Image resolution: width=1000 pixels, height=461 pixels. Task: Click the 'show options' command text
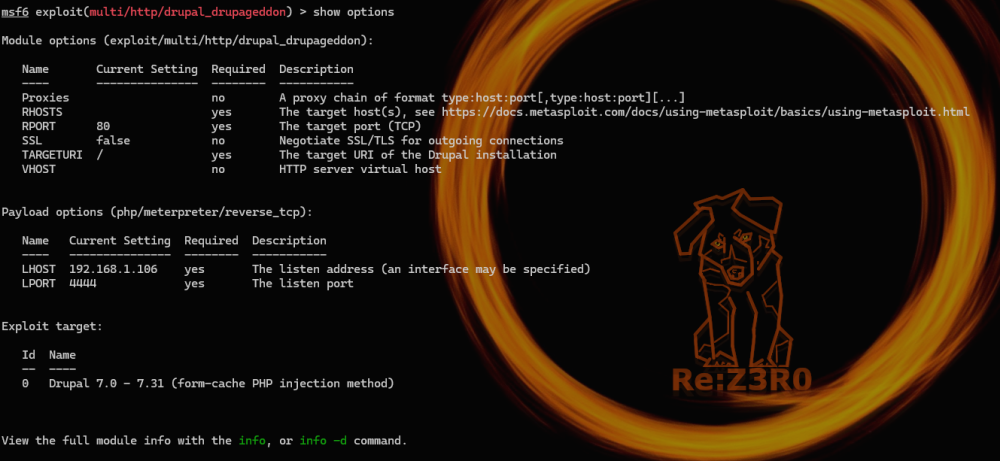click(x=353, y=12)
